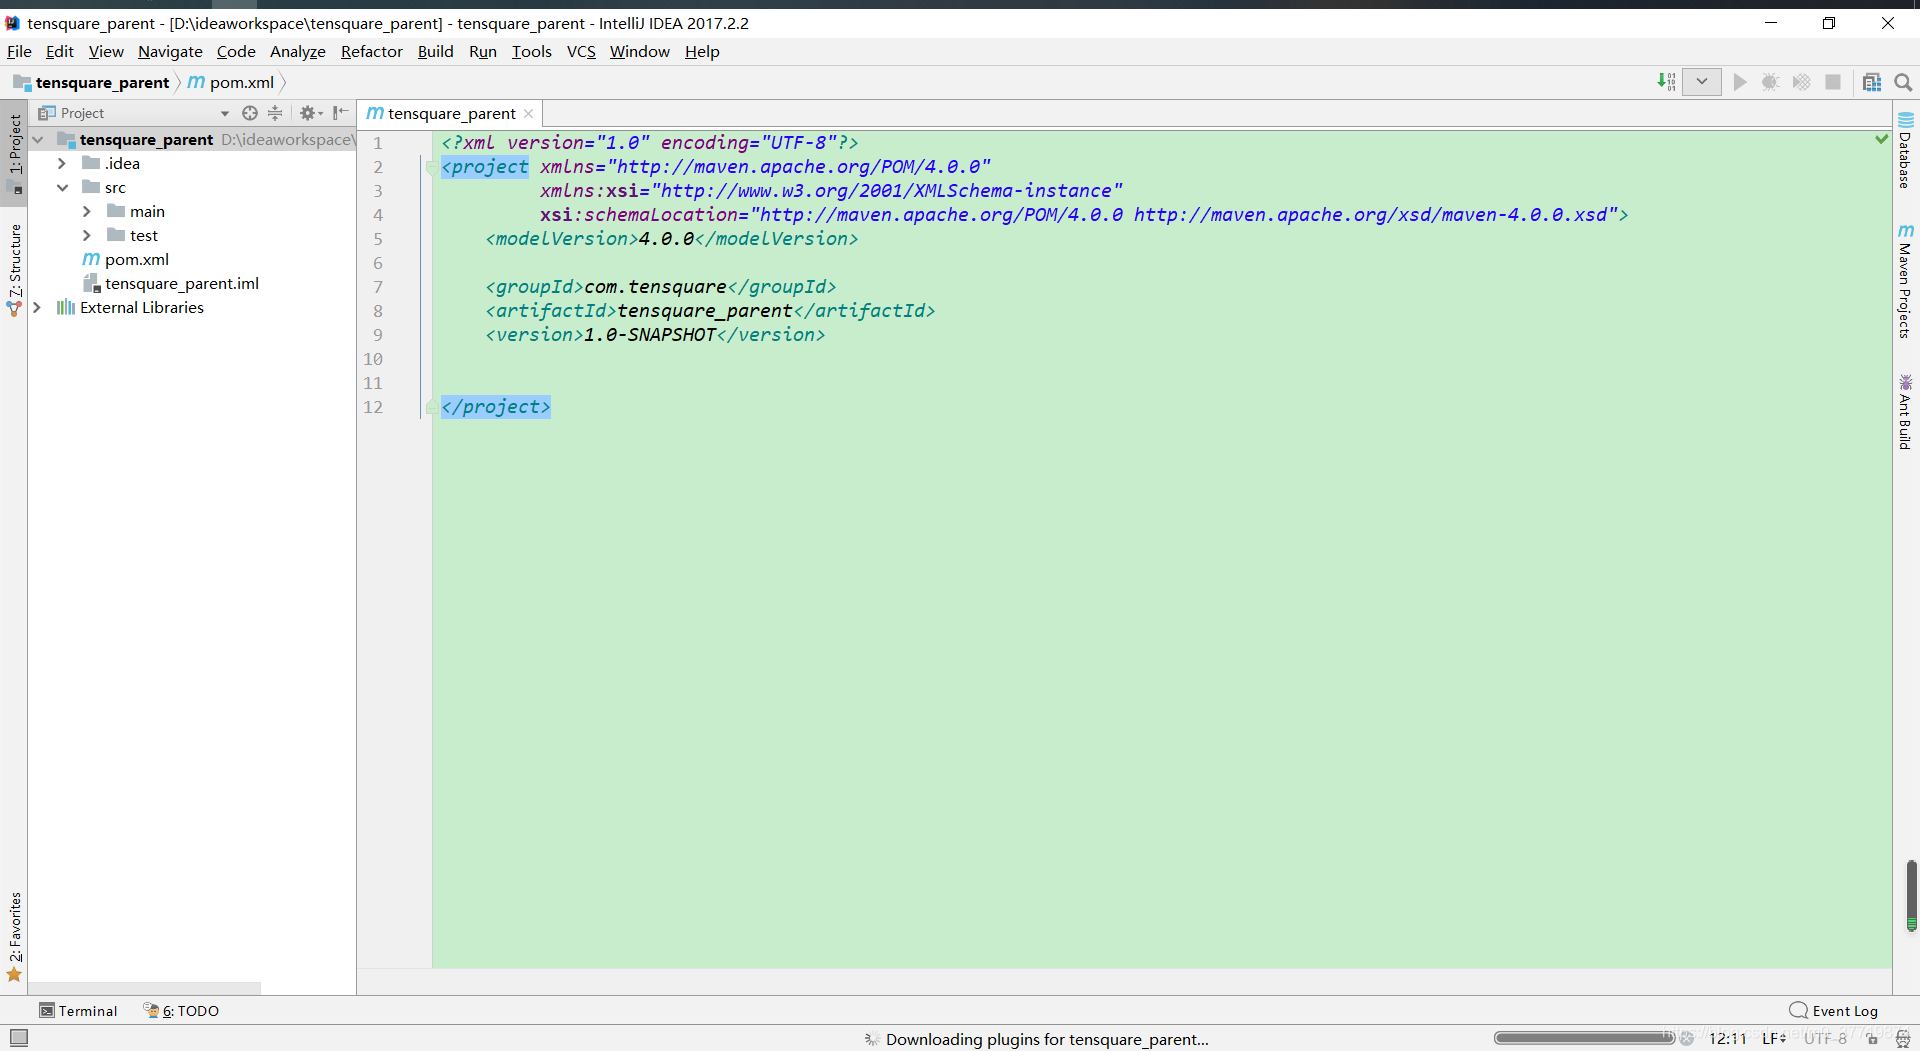Screen dimensions: 1920x1051
Task: Expand the main folder
Action: click(87, 211)
